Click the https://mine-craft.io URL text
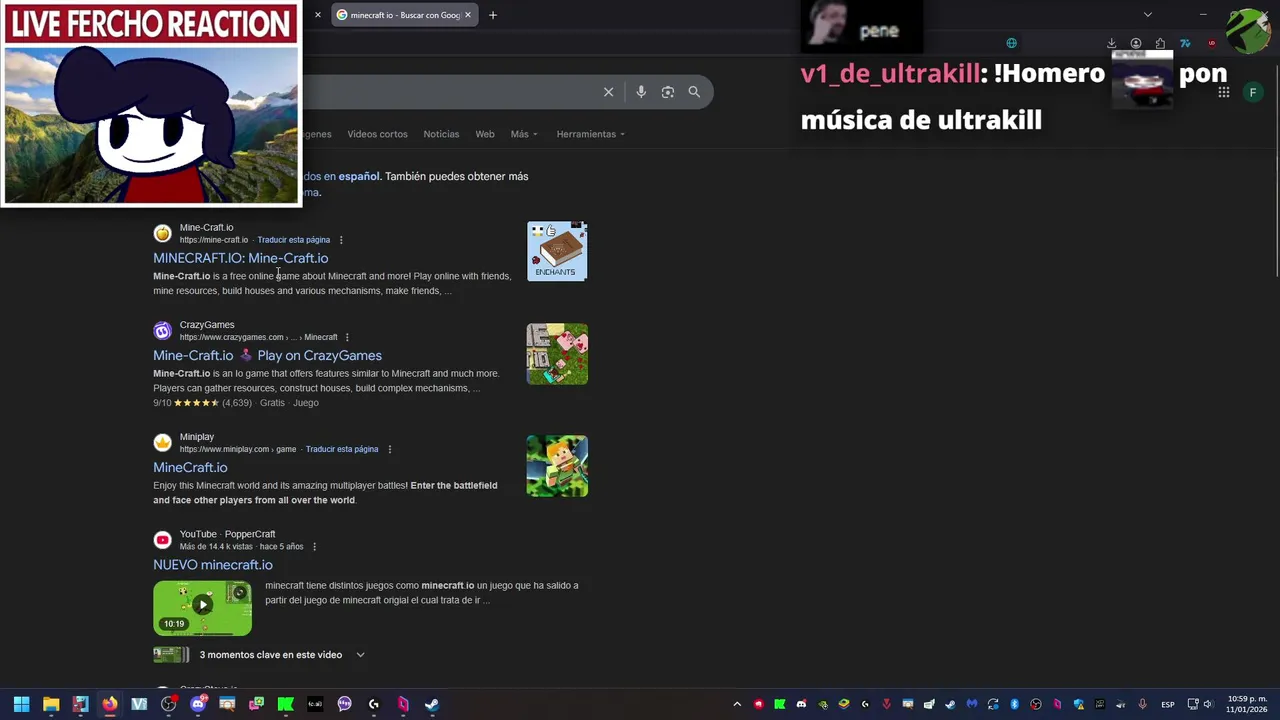Screen dimensions: 1280x720 pyautogui.click(x=214, y=240)
